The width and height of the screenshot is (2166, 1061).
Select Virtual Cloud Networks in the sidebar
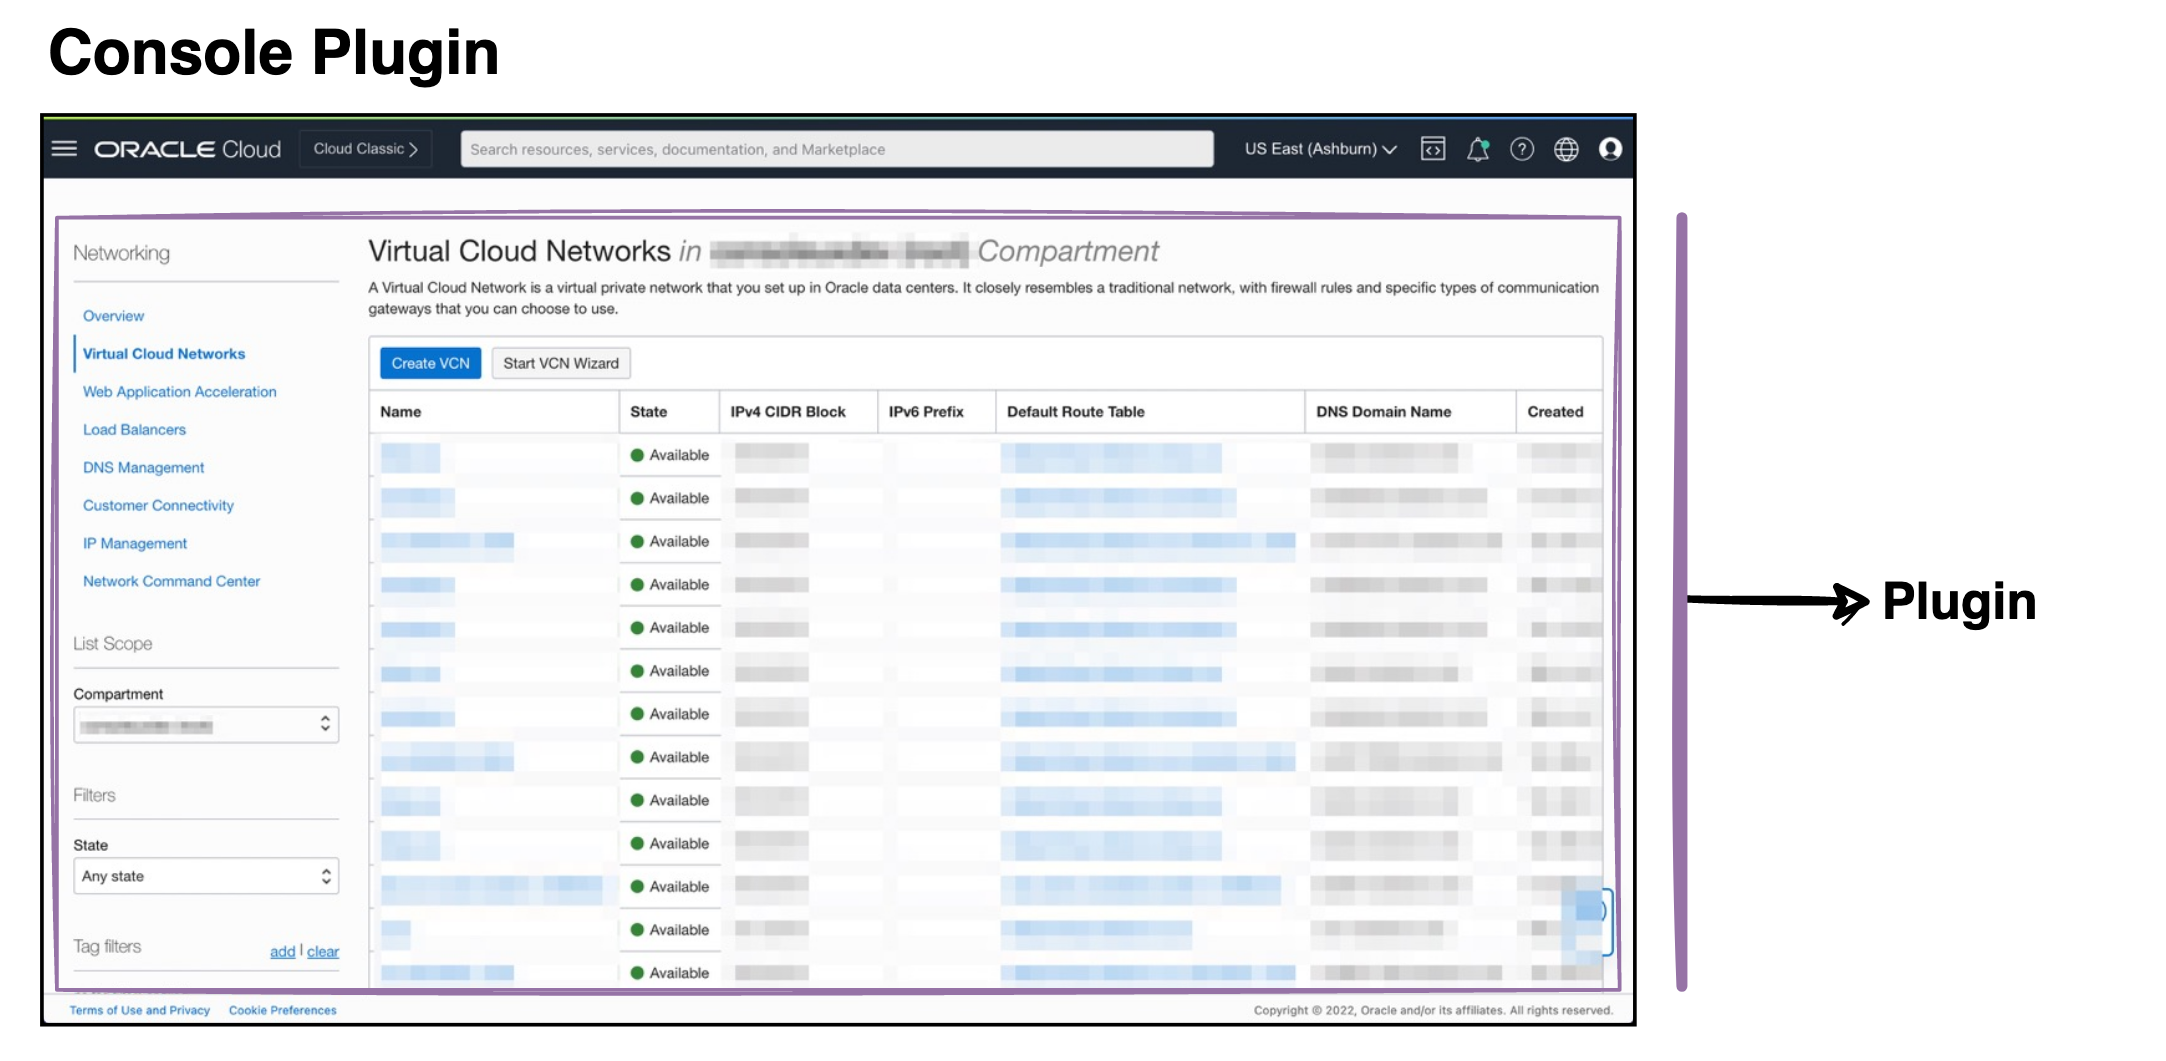(164, 353)
